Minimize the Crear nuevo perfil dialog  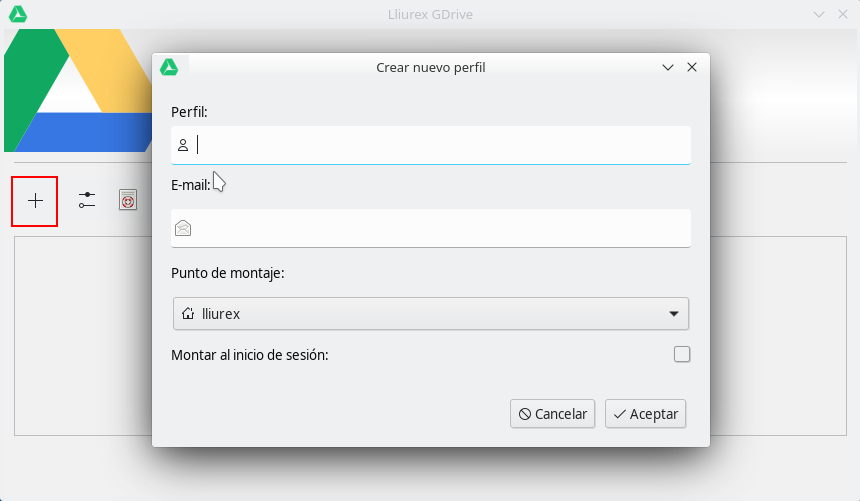[668, 67]
